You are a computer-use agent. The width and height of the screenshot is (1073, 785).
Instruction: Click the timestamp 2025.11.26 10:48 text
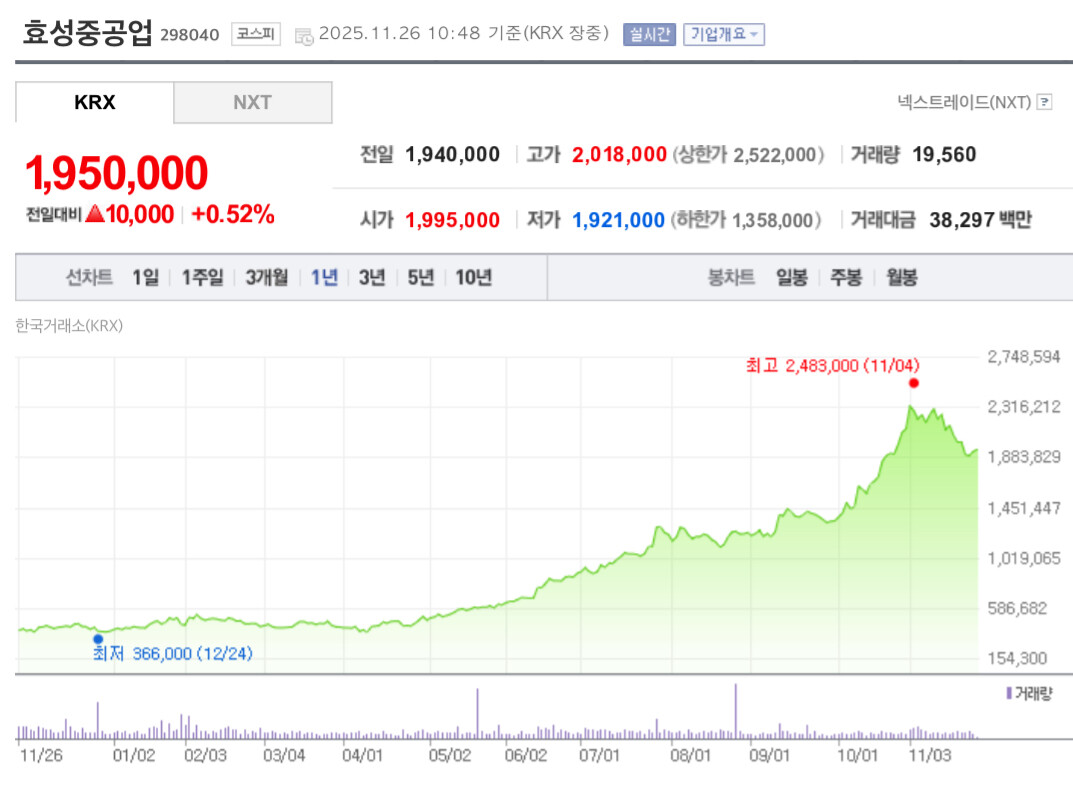click(x=400, y=34)
